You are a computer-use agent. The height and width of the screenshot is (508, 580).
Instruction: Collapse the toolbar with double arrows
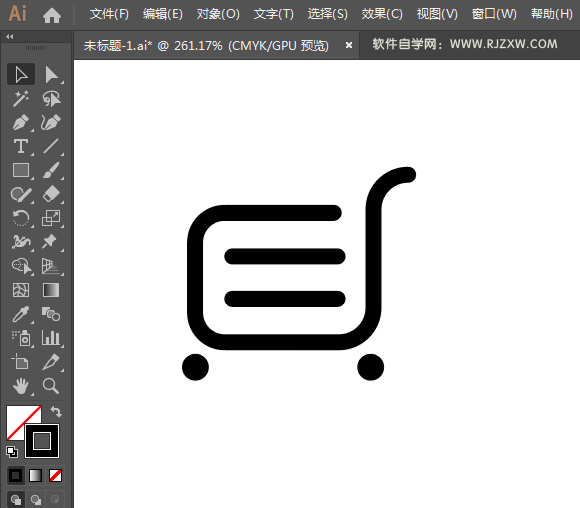(10, 37)
